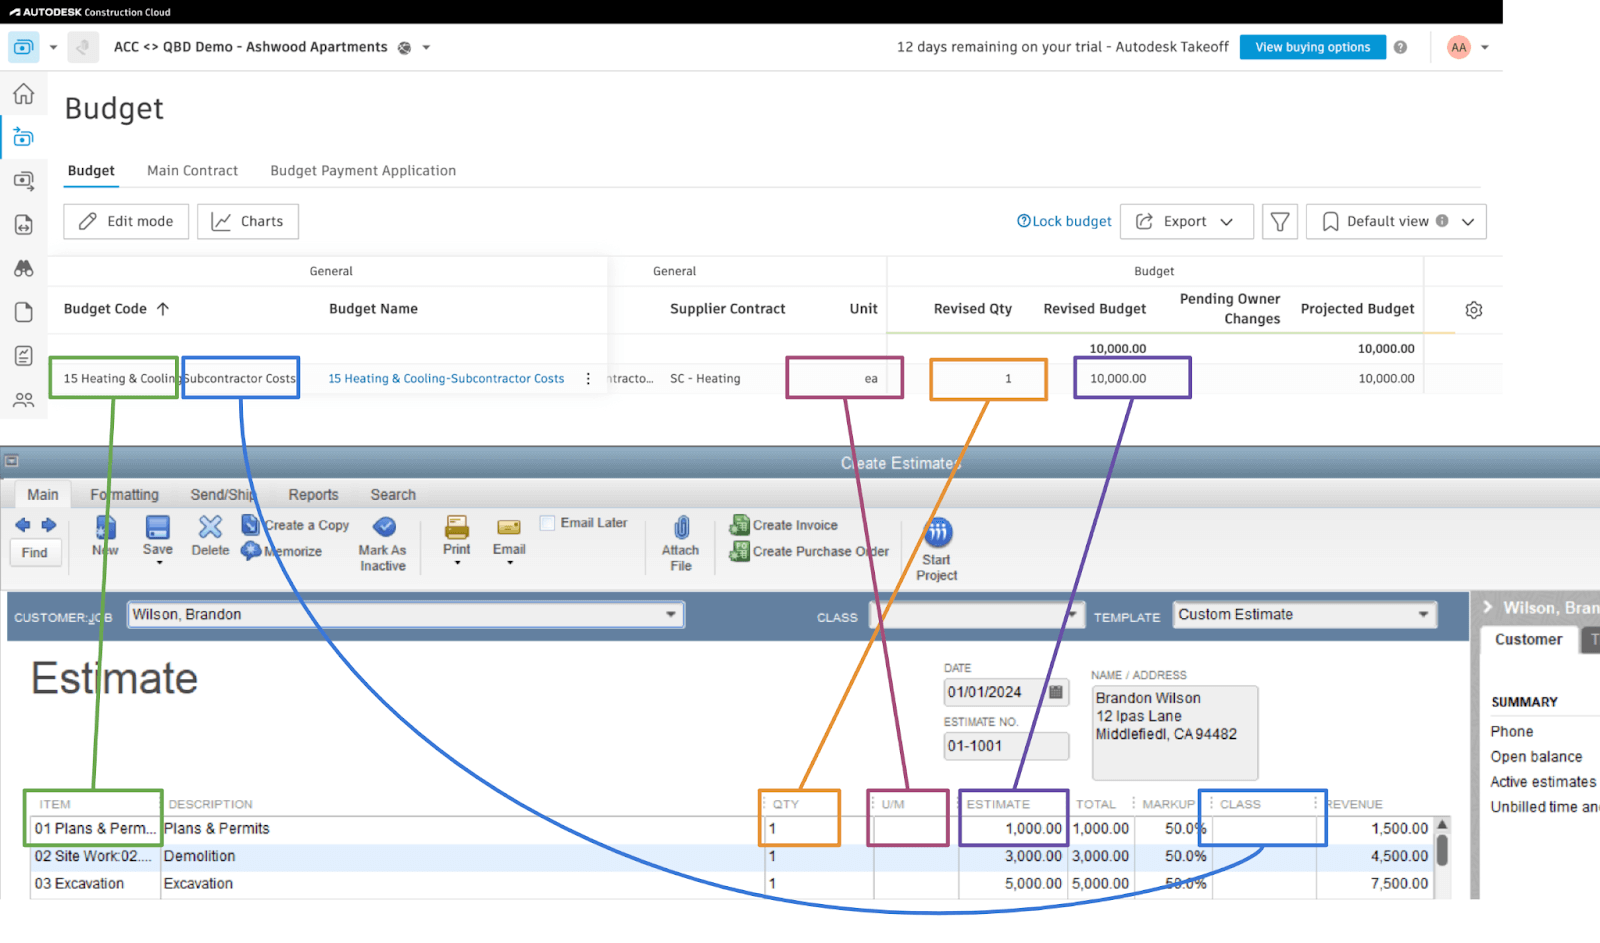Click the previous estimate left arrow
Image resolution: width=1600 pixels, height=943 pixels.
click(x=23, y=525)
